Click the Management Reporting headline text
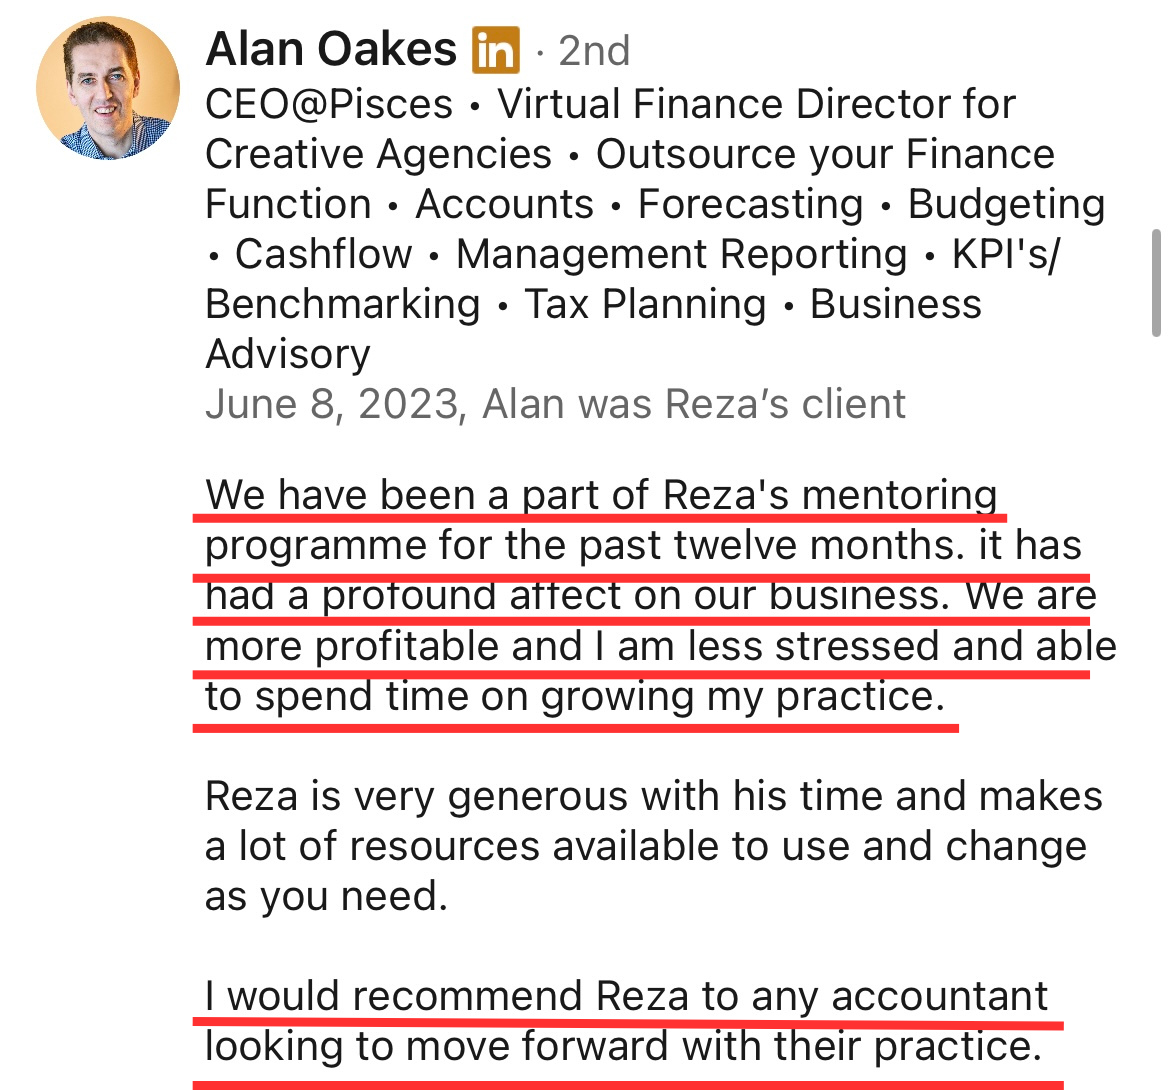This screenshot has width=1170, height=1090. click(x=681, y=254)
